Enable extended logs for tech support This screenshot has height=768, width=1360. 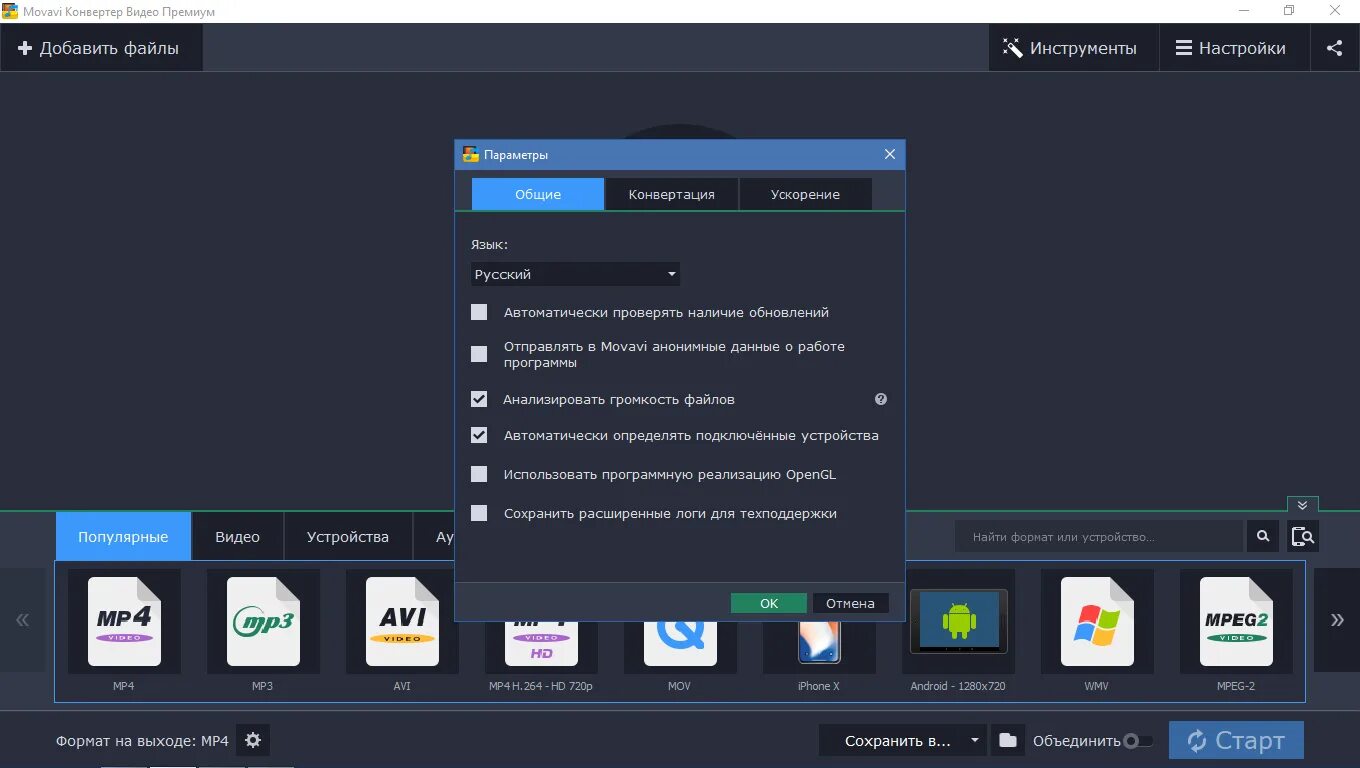pos(479,513)
